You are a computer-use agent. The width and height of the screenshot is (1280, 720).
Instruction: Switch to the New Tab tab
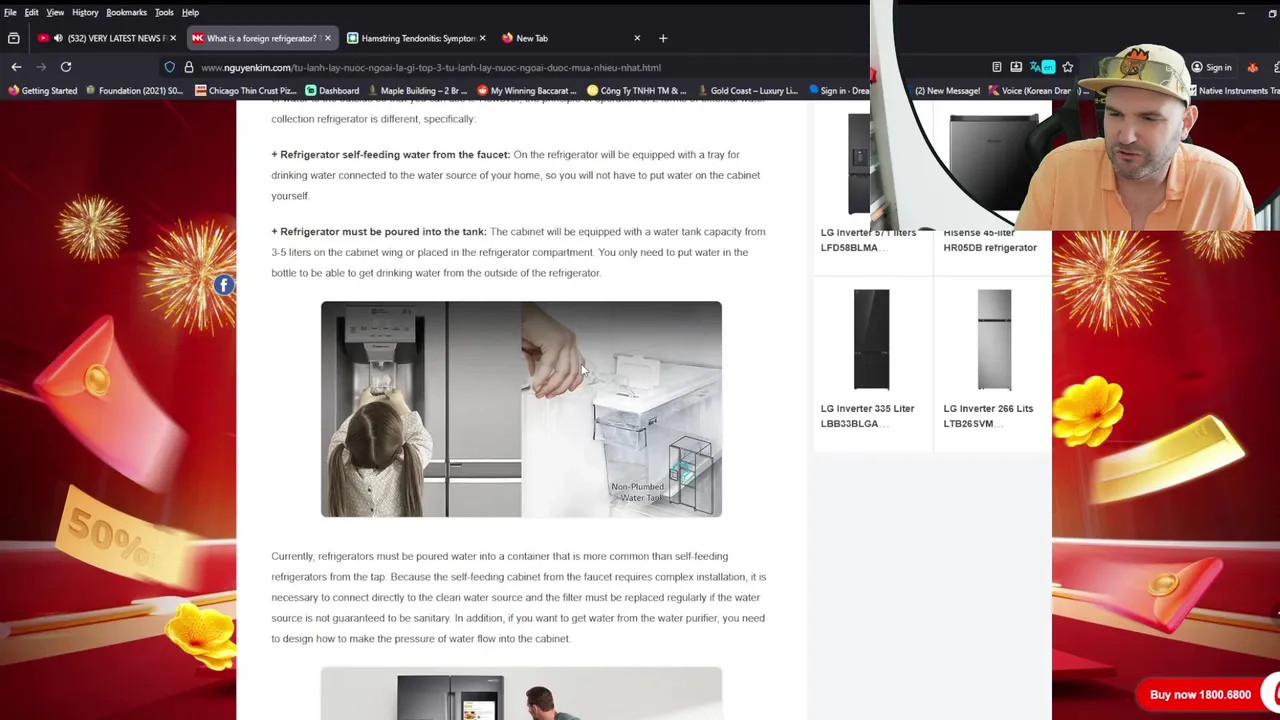[570, 38]
